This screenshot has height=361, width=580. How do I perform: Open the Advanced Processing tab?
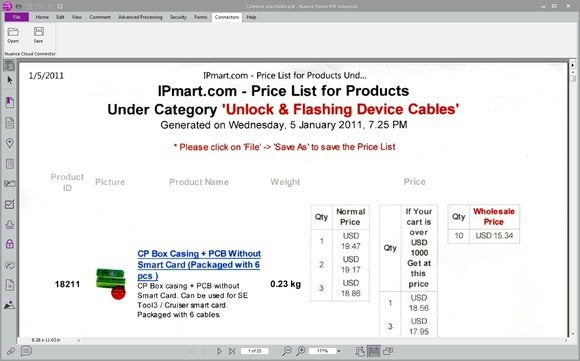click(140, 17)
